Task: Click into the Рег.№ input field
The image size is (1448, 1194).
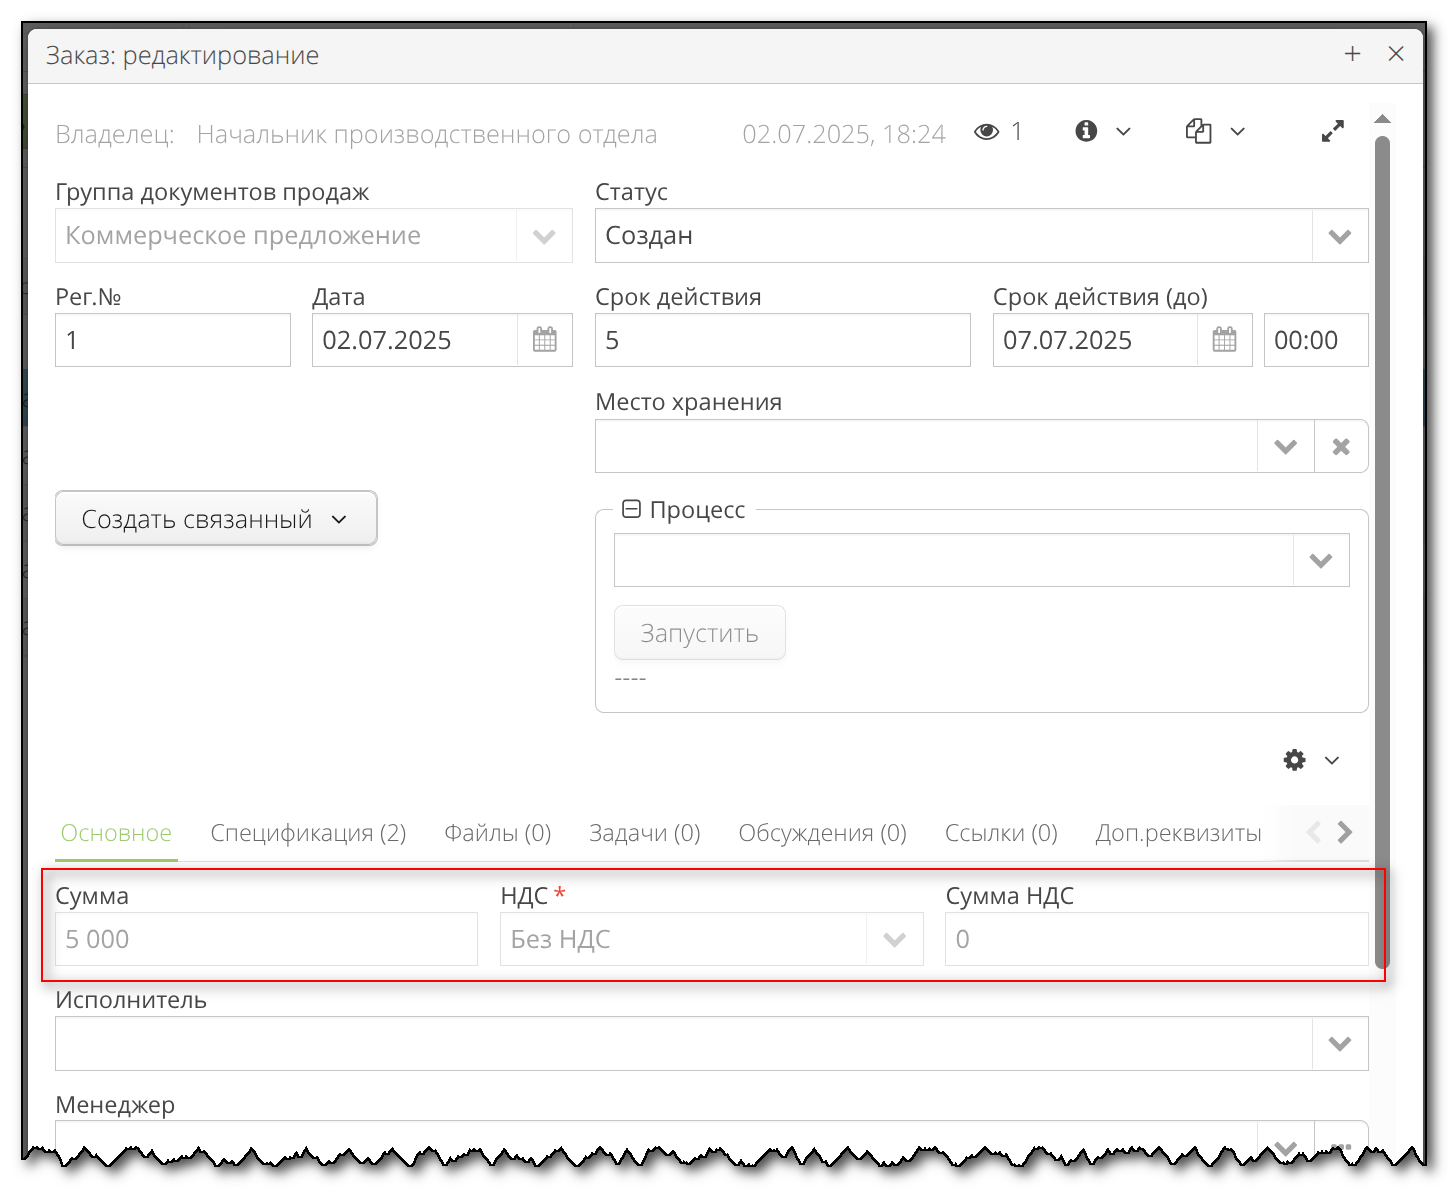Action: [172, 340]
